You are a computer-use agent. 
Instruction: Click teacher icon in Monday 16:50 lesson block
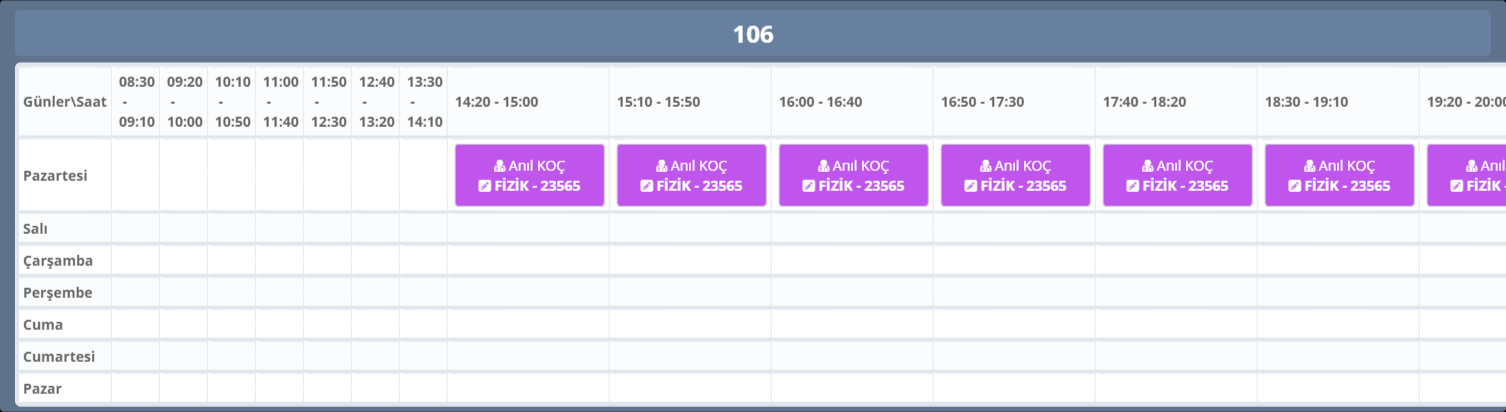(986, 166)
